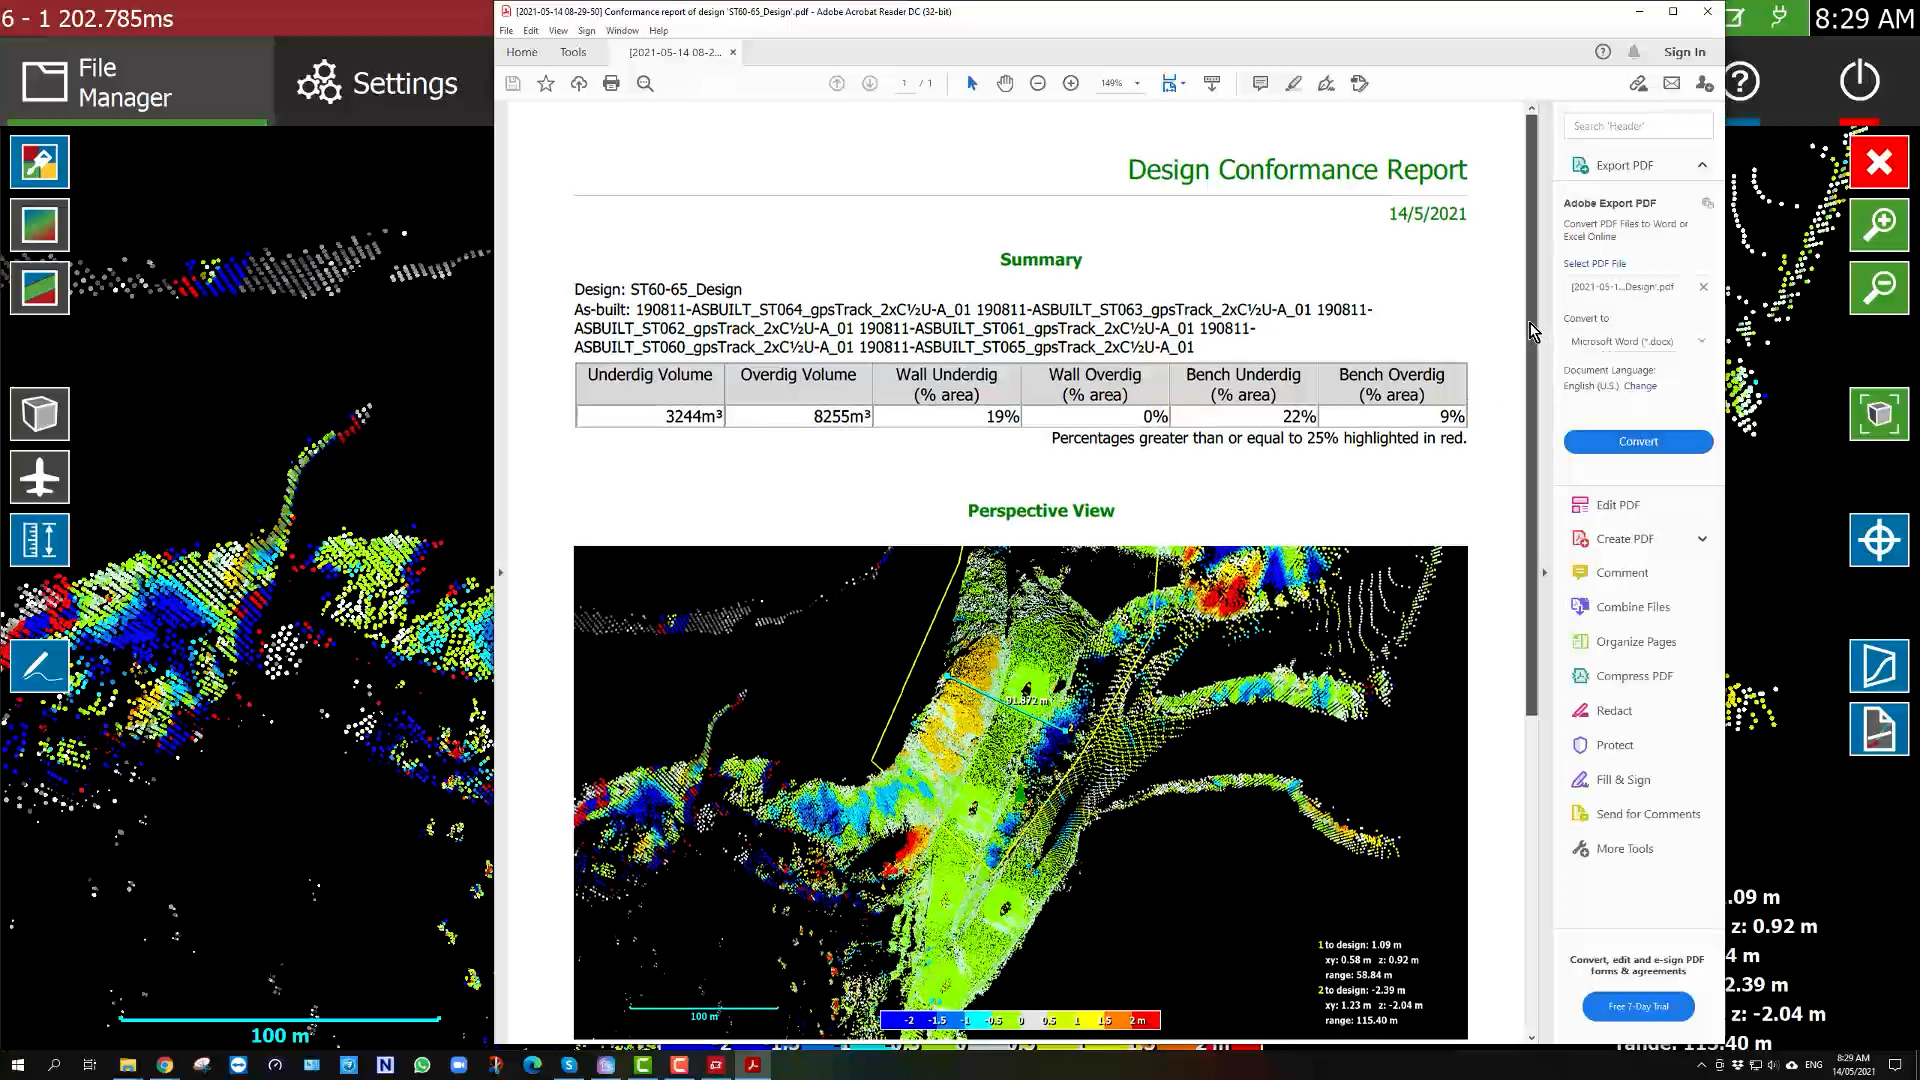This screenshot has height=1080, width=1920.
Task: Open the zoom level 149% dropdown
Action: point(1137,84)
